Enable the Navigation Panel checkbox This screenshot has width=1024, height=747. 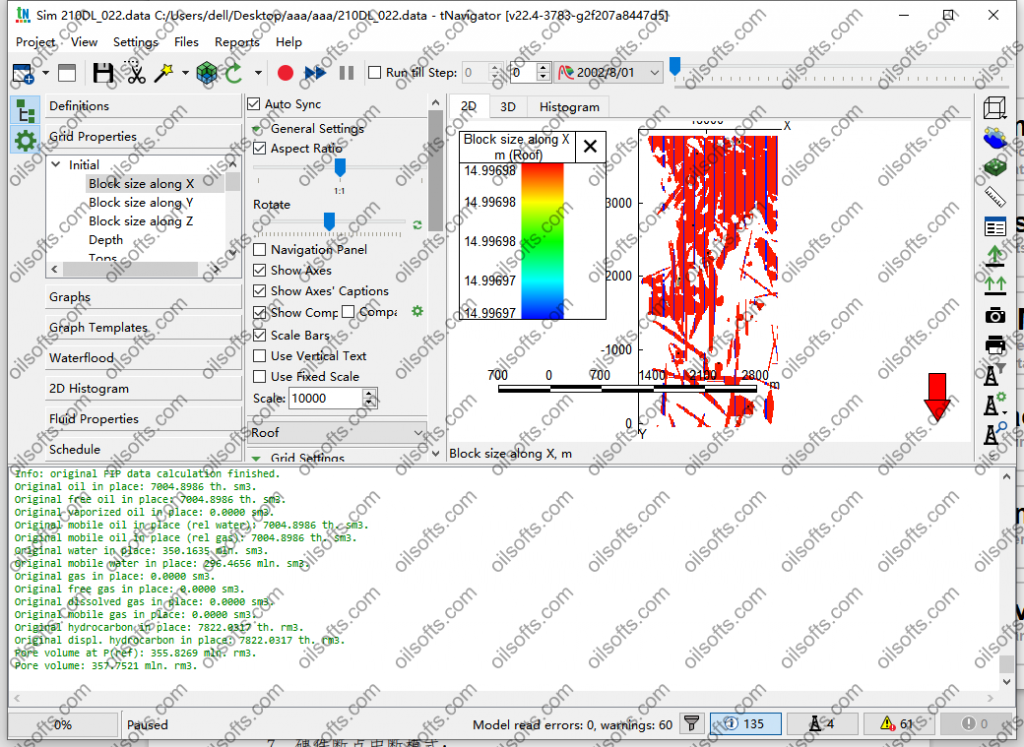coord(259,249)
